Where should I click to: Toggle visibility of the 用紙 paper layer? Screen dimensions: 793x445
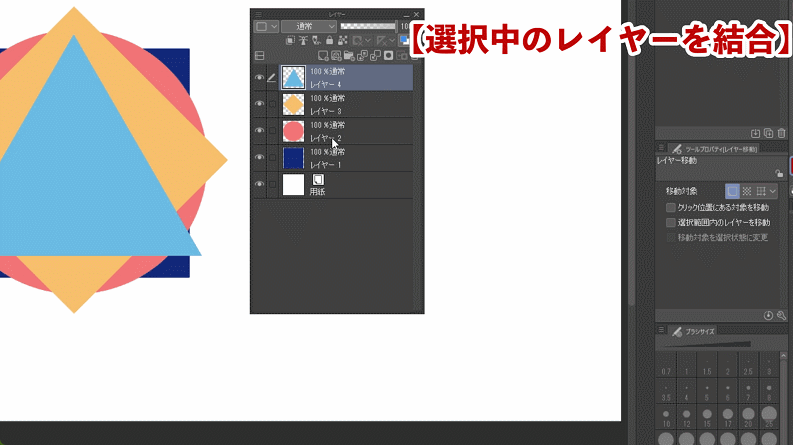259,184
